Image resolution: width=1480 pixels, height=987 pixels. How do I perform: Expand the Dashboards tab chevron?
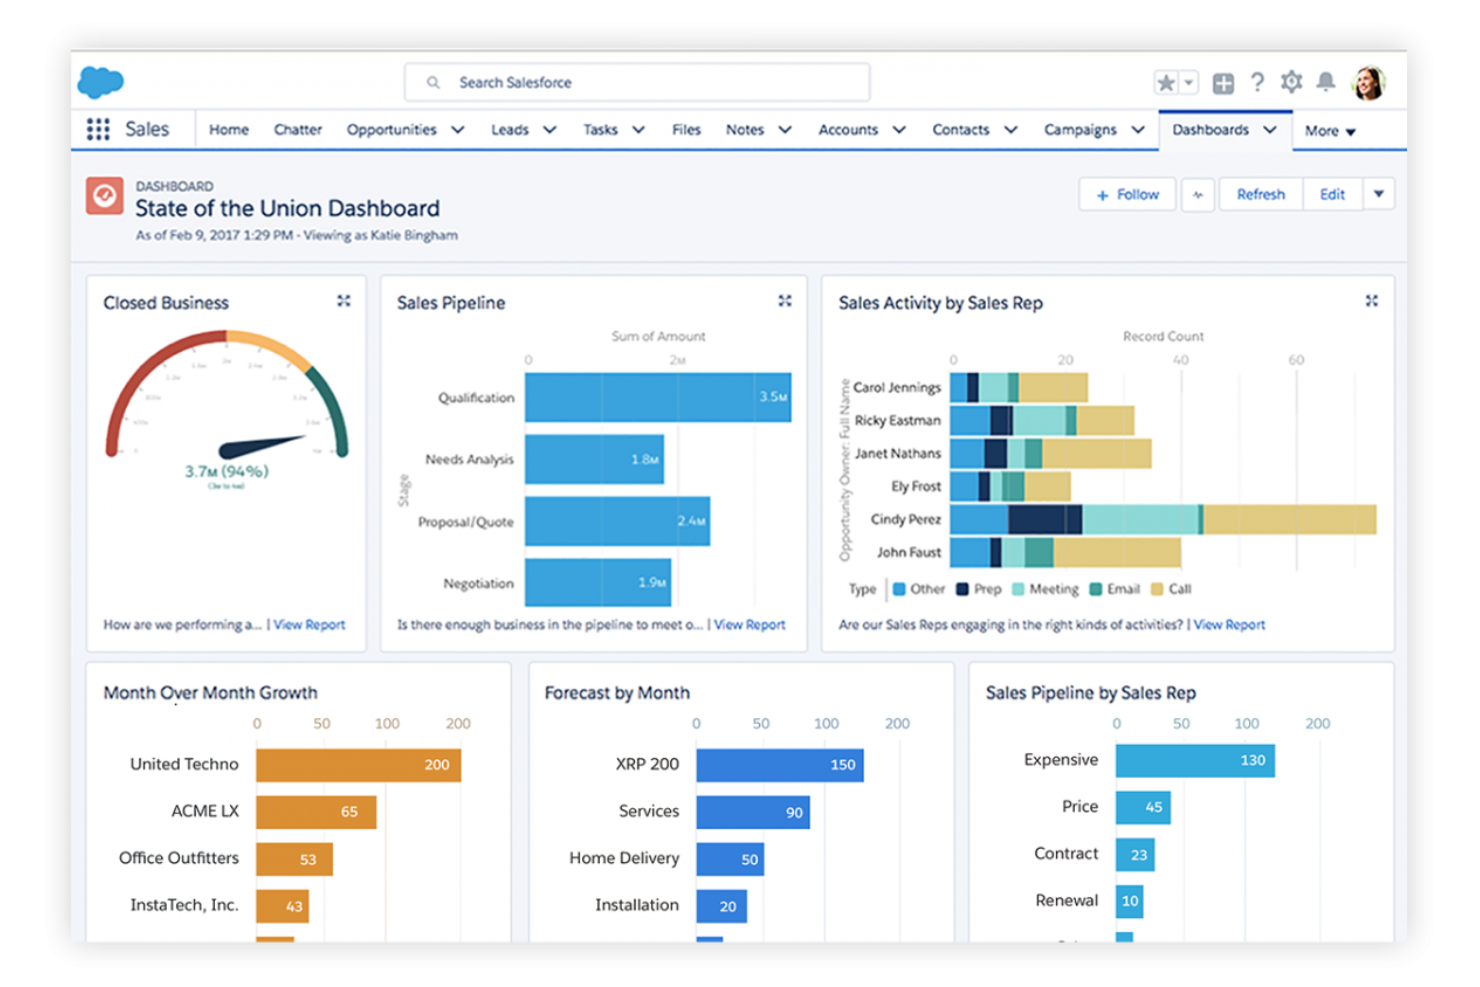(x=1270, y=129)
